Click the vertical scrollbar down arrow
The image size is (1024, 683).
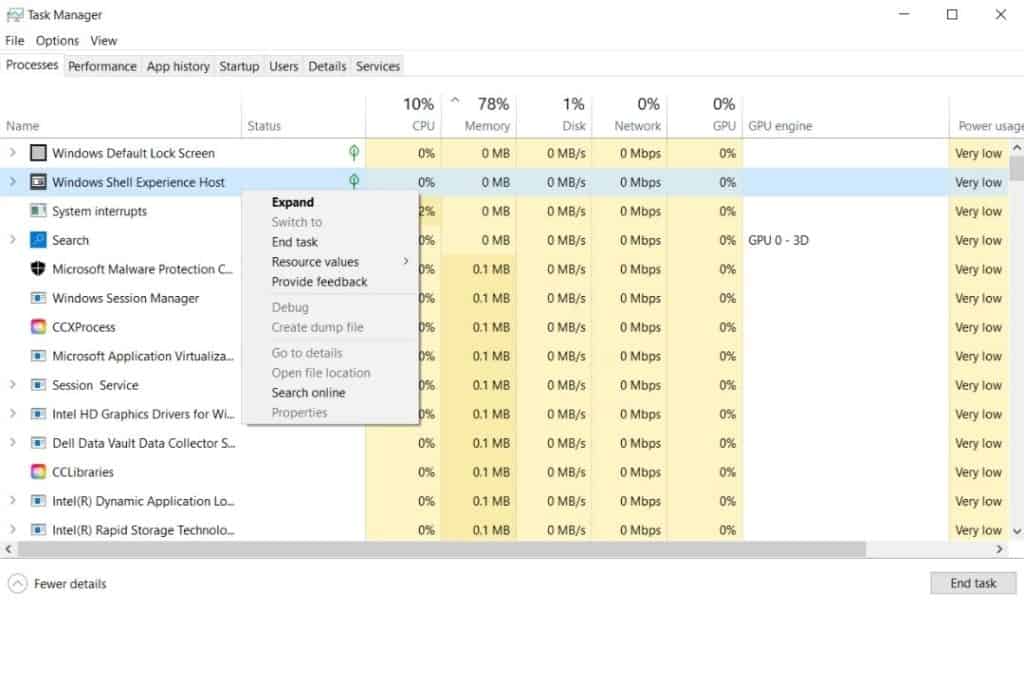[x=1017, y=531]
